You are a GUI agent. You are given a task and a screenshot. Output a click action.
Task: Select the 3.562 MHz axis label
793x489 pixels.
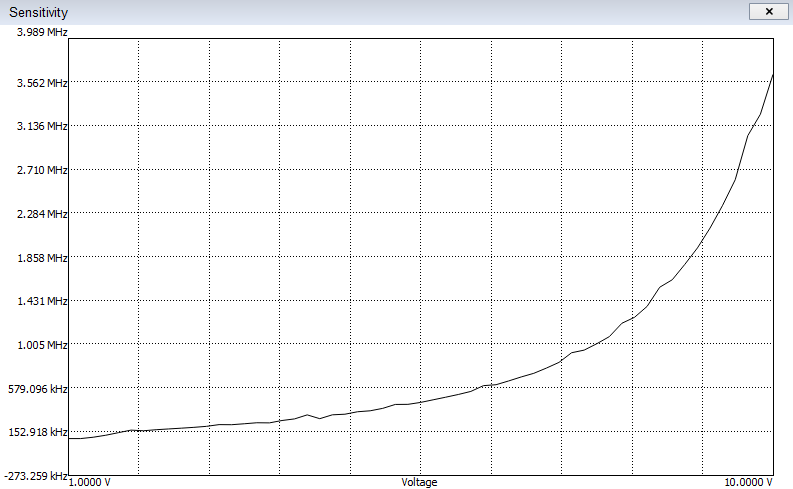pos(42,83)
